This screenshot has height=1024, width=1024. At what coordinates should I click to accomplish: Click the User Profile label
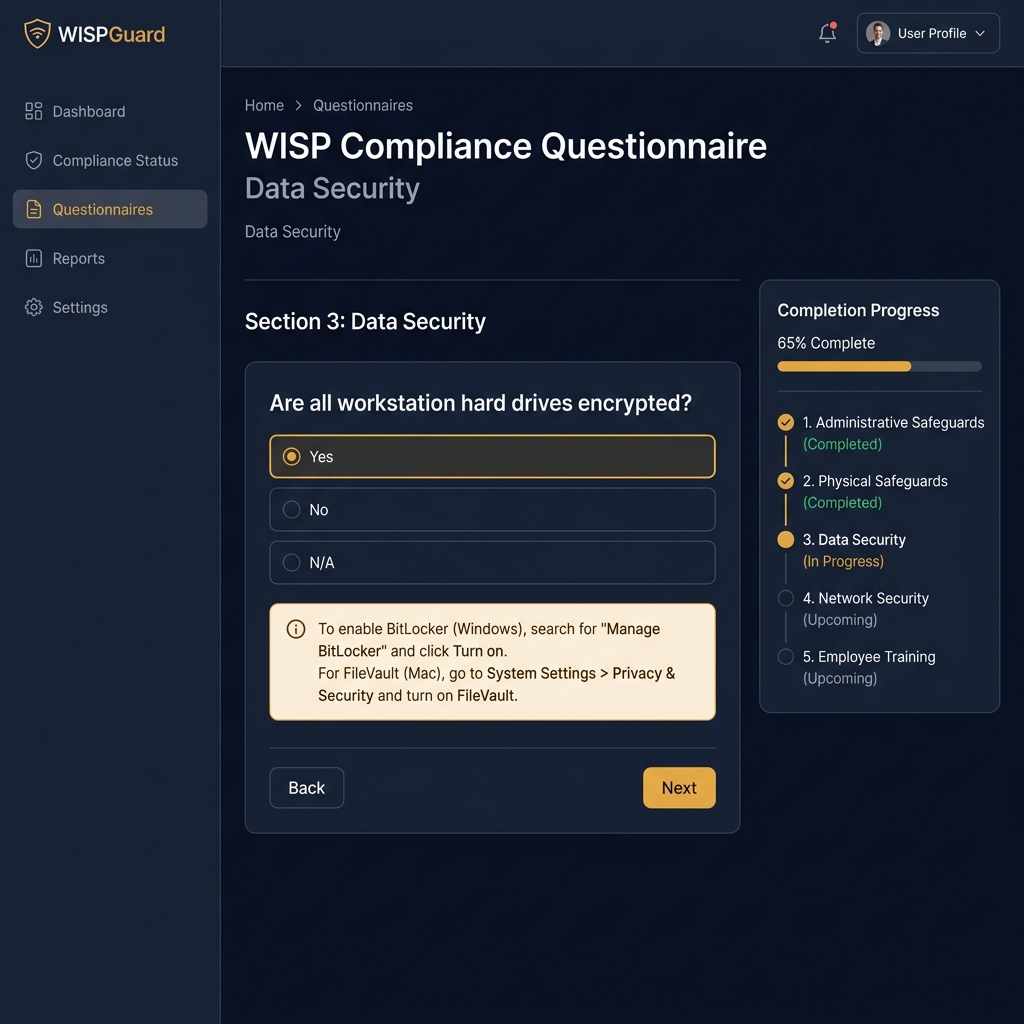(x=932, y=33)
